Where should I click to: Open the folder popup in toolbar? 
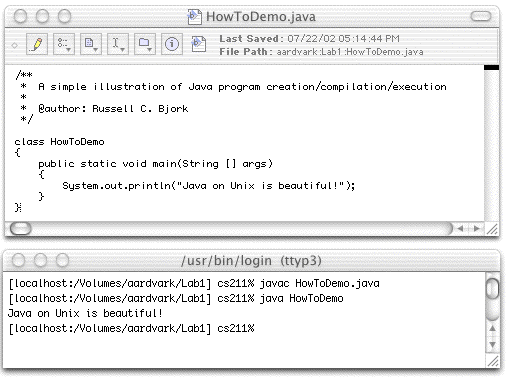pos(145,44)
